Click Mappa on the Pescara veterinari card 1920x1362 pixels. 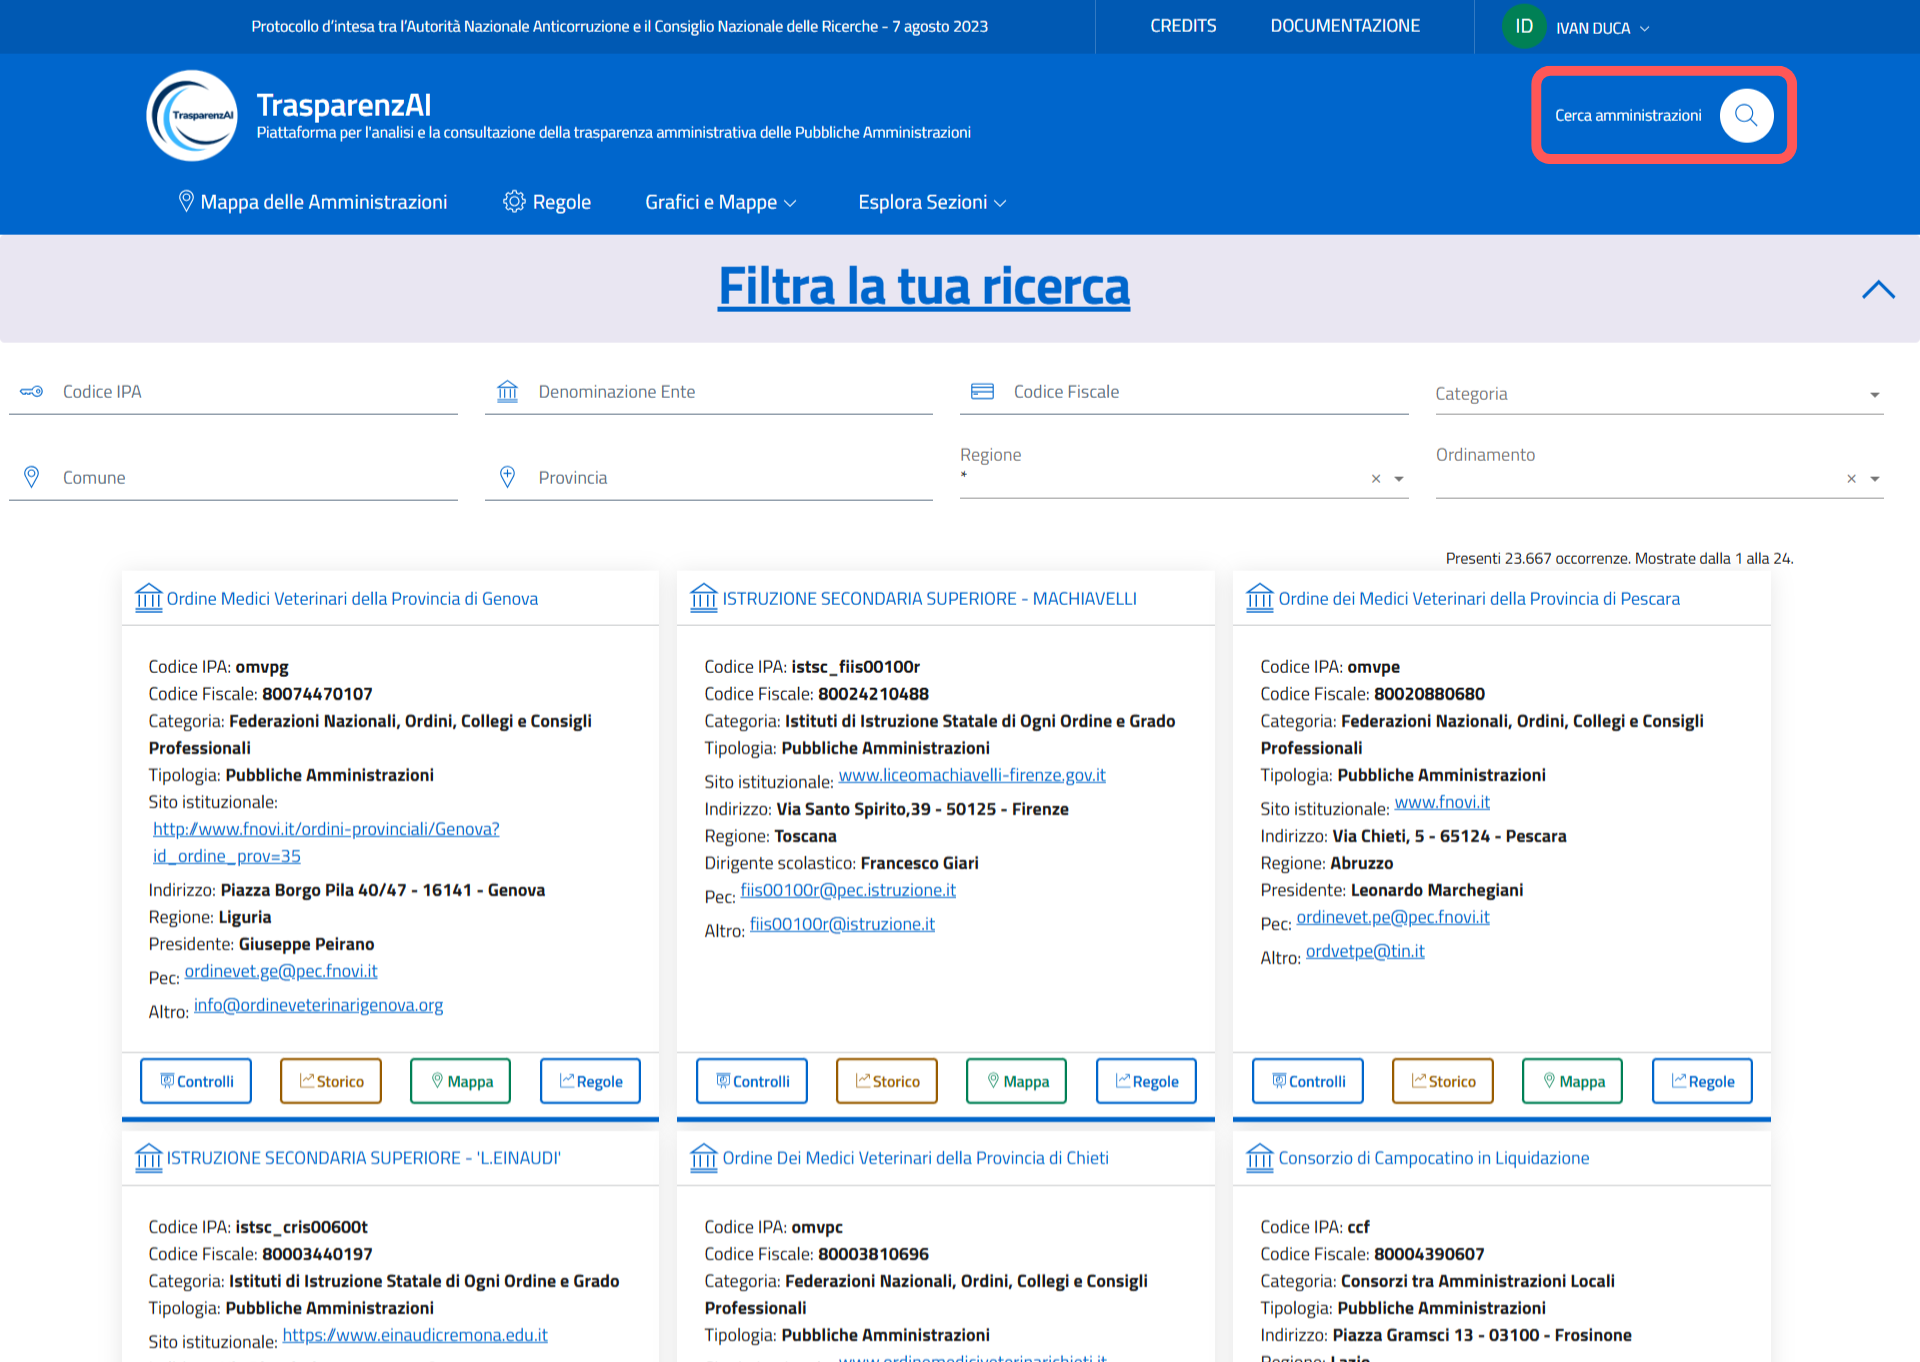click(x=1573, y=1081)
